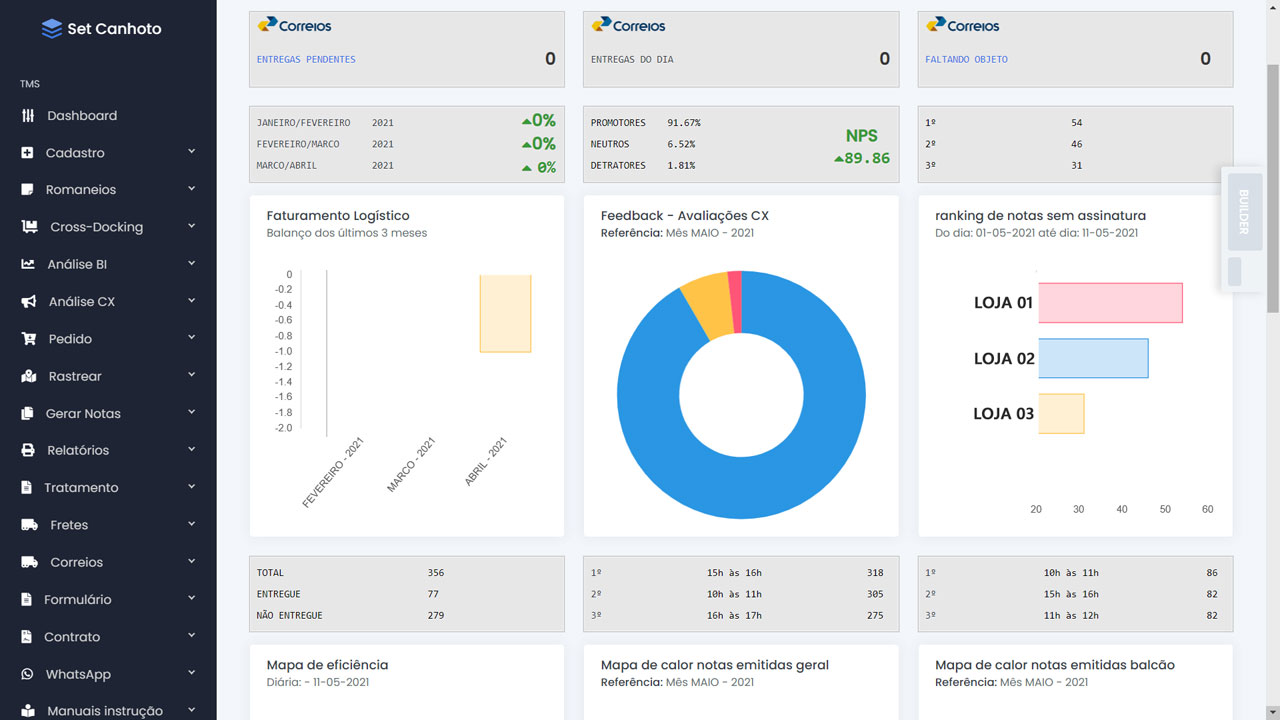
Task: Click ranking de notas sem assinatura title
Action: tap(1040, 215)
